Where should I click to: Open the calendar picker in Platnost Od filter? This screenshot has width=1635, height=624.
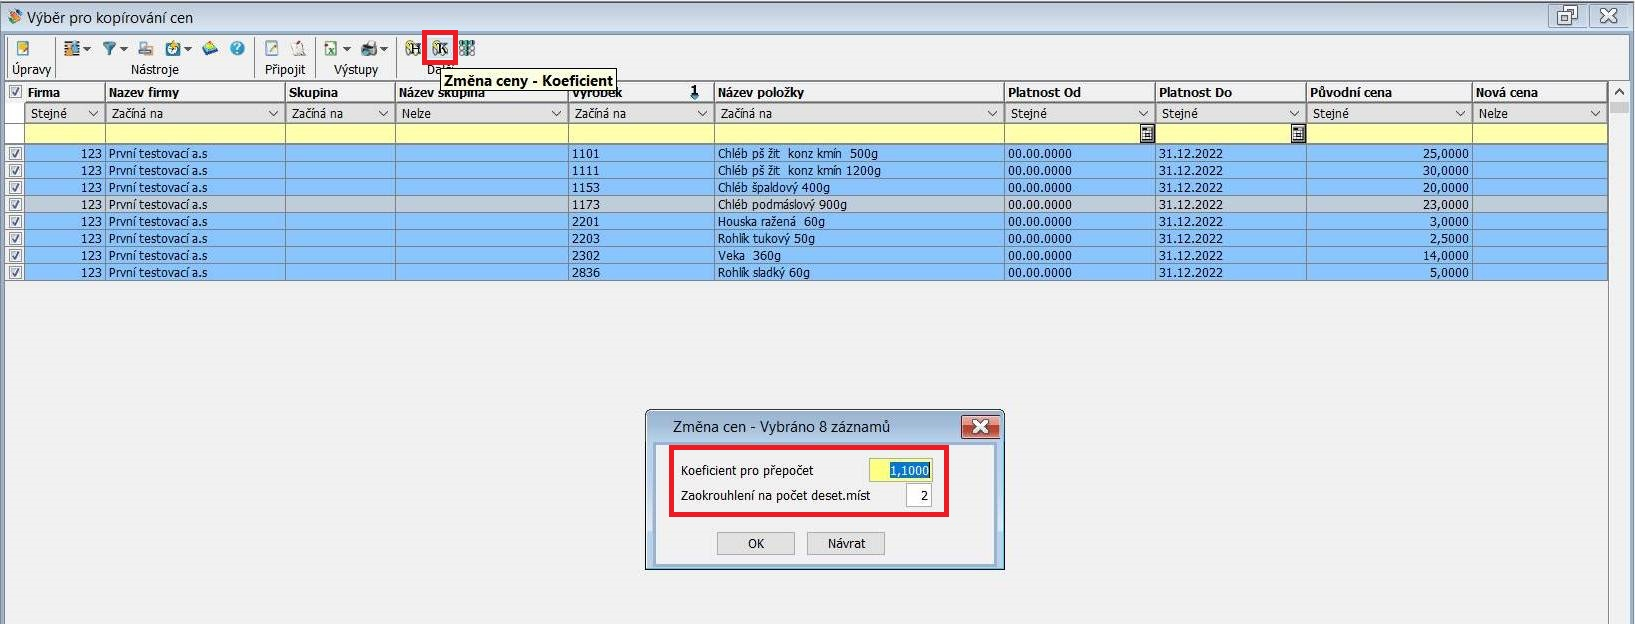(1147, 133)
